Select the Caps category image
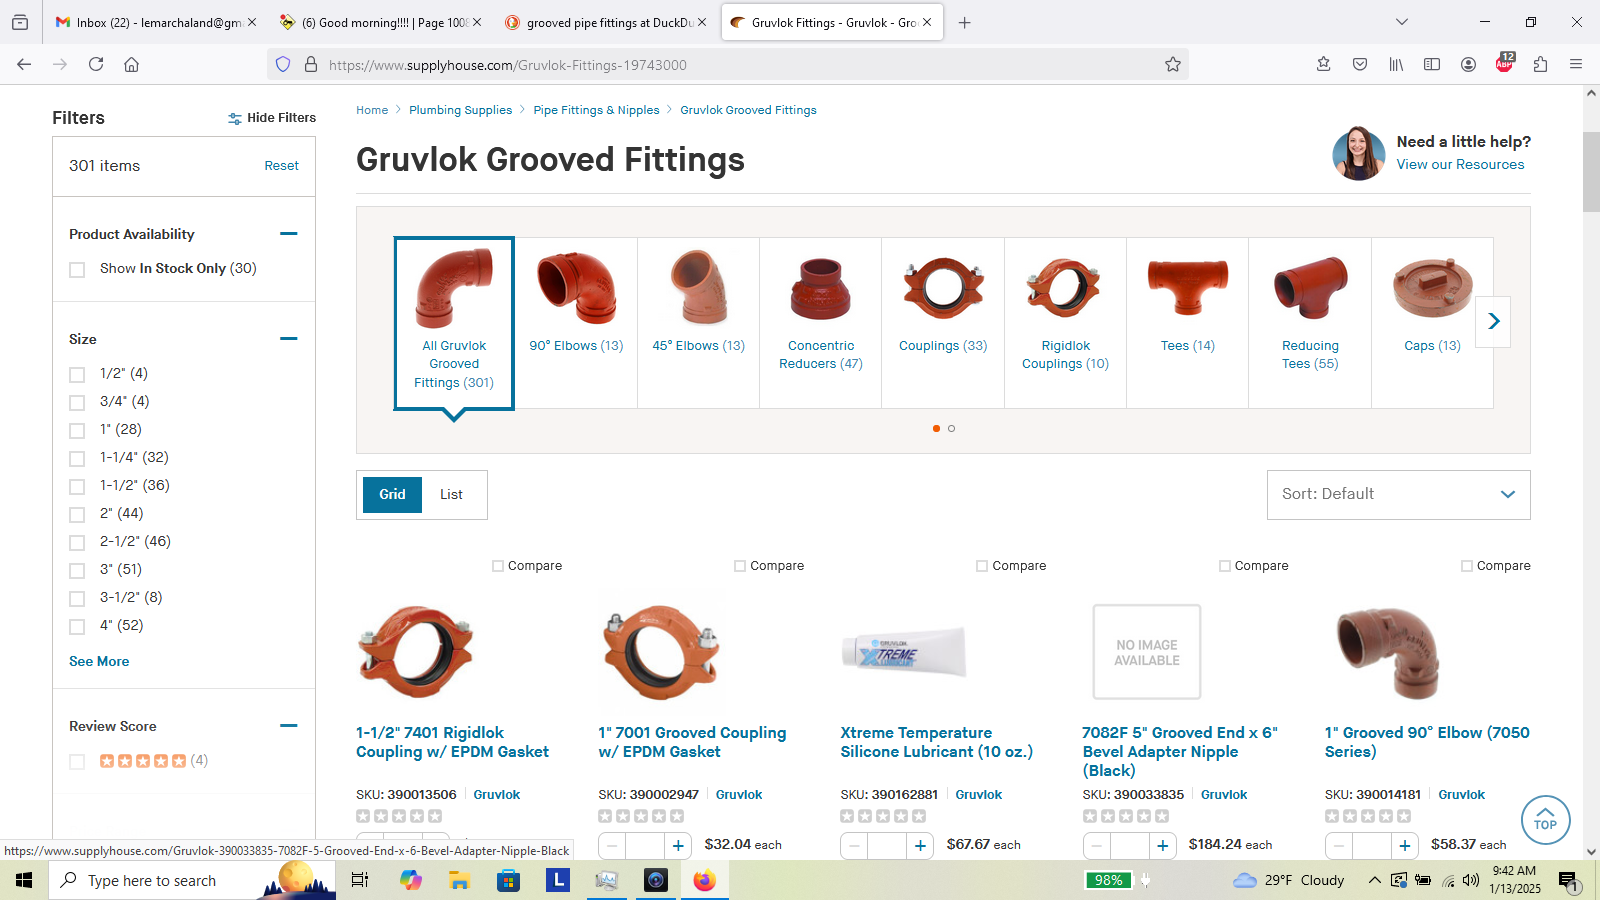 tap(1432, 288)
